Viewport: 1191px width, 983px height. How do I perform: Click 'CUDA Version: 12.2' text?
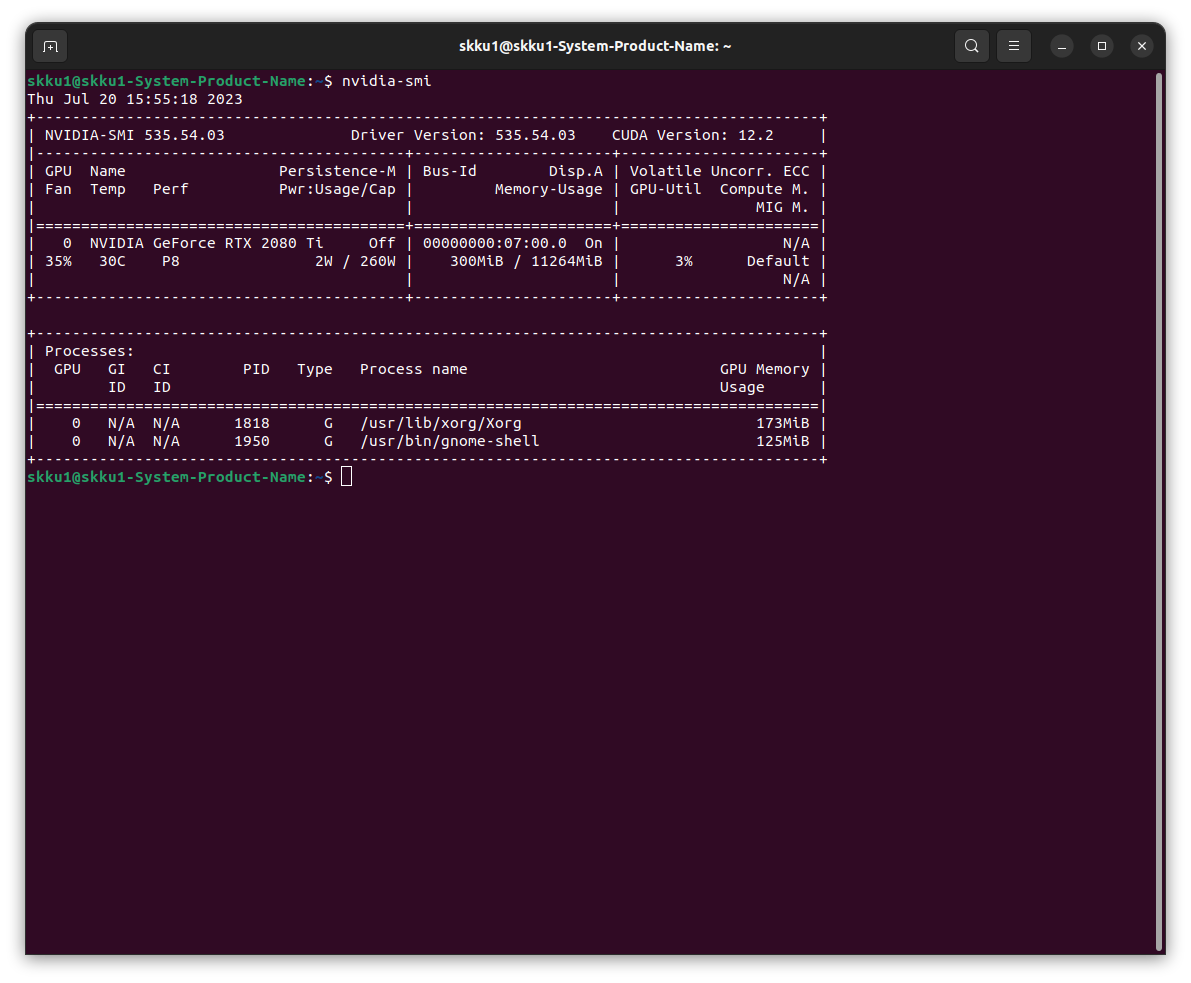pos(693,135)
